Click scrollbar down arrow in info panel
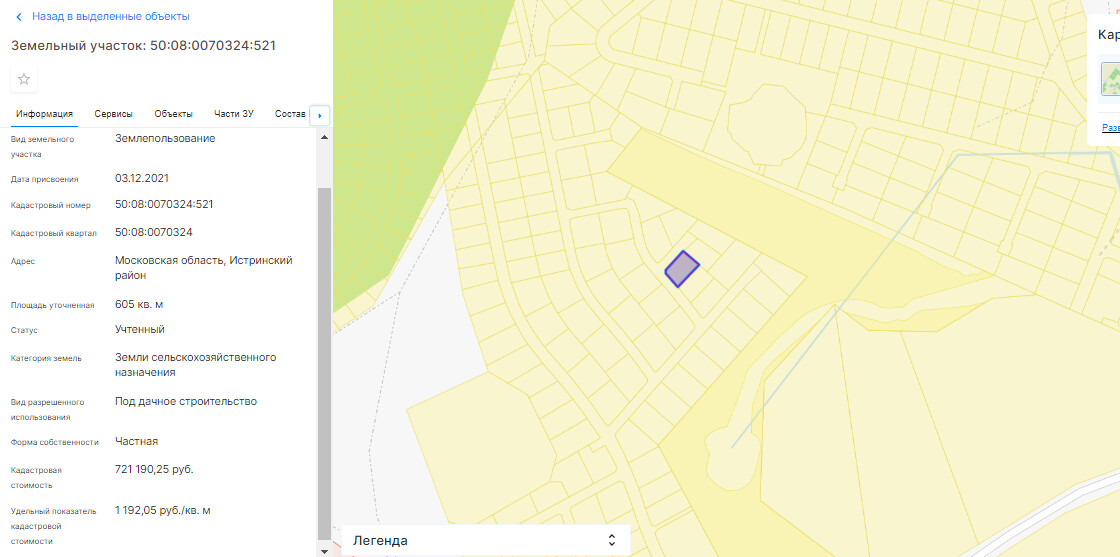 (323, 549)
